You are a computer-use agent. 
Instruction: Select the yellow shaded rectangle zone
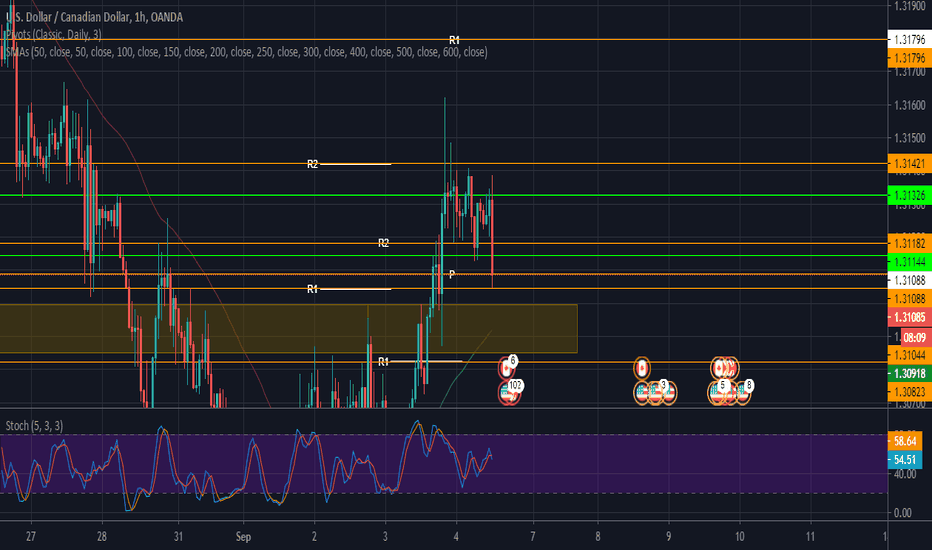[288, 329]
